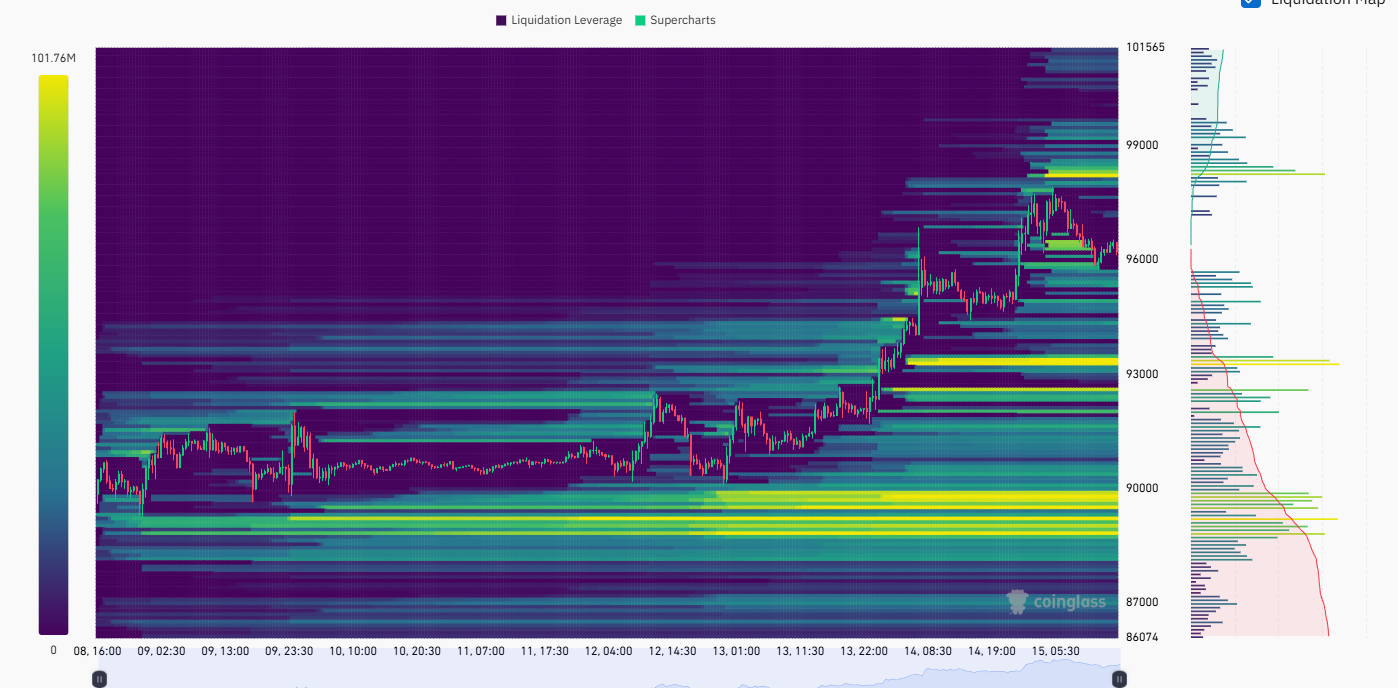1398x688 pixels.
Task: Hide the series via Liquidation Leverage label
Action: click(566, 20)
